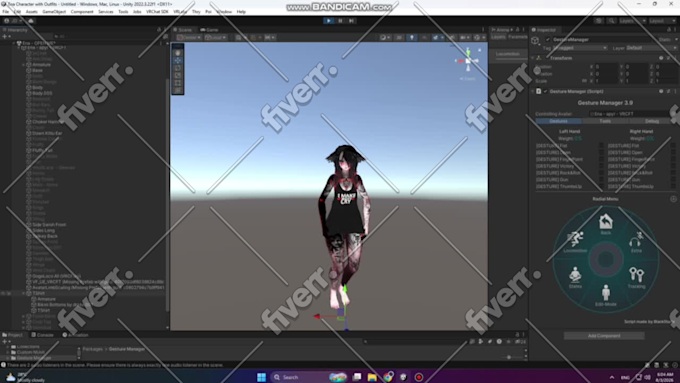
Task: Open the Windows Start button
Action: [261, 377]
